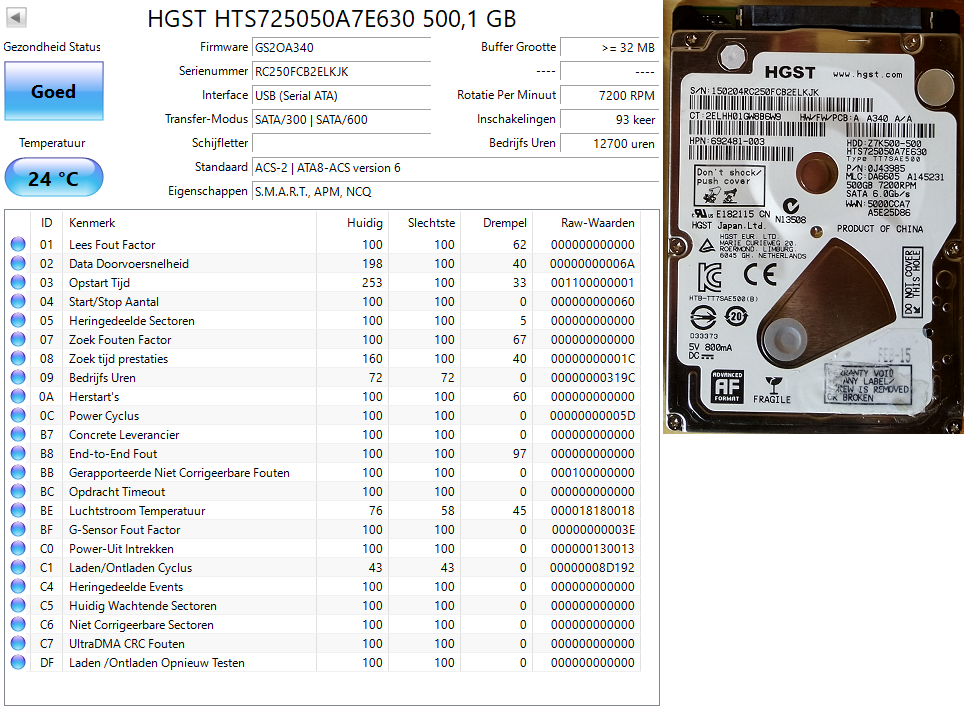Click the status orb for Luchtstroom Temperatuur
The height and width of the screenshot is (709, 964).
(18, 510)
